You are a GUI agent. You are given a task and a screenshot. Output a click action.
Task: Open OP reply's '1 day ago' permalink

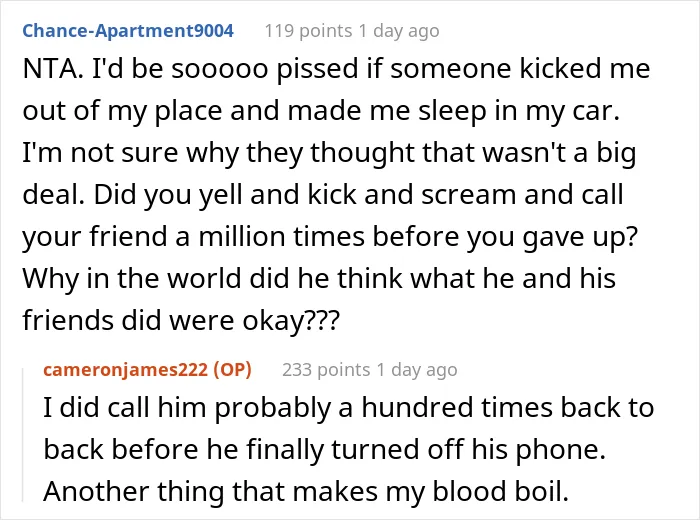coord(417,370)
